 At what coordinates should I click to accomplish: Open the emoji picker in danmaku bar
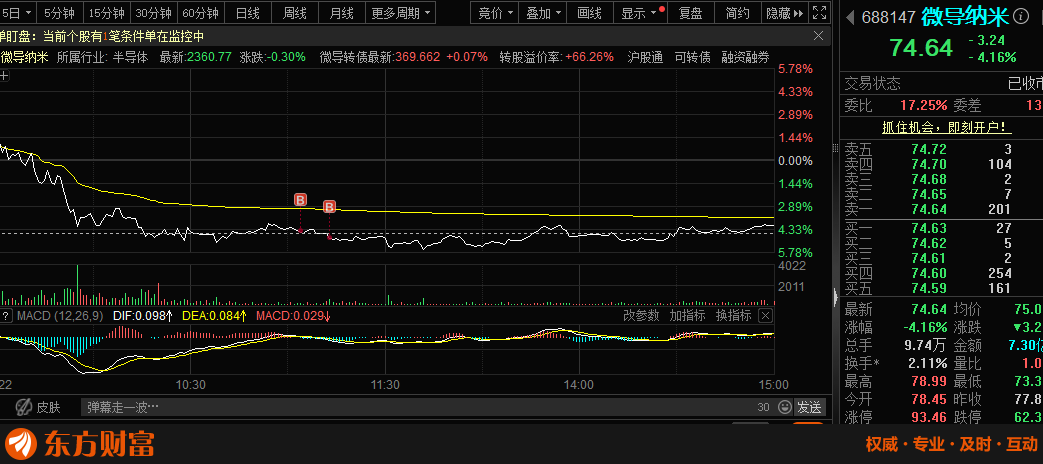point(784,406)
